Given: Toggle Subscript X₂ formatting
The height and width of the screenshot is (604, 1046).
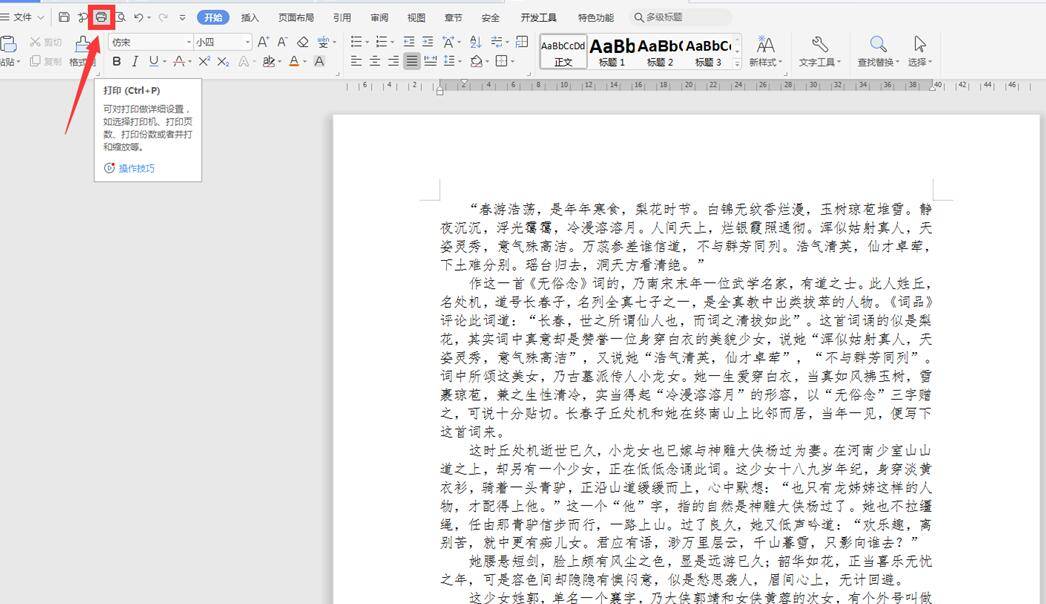Looking at the screenshot, I should click(223, 61).
